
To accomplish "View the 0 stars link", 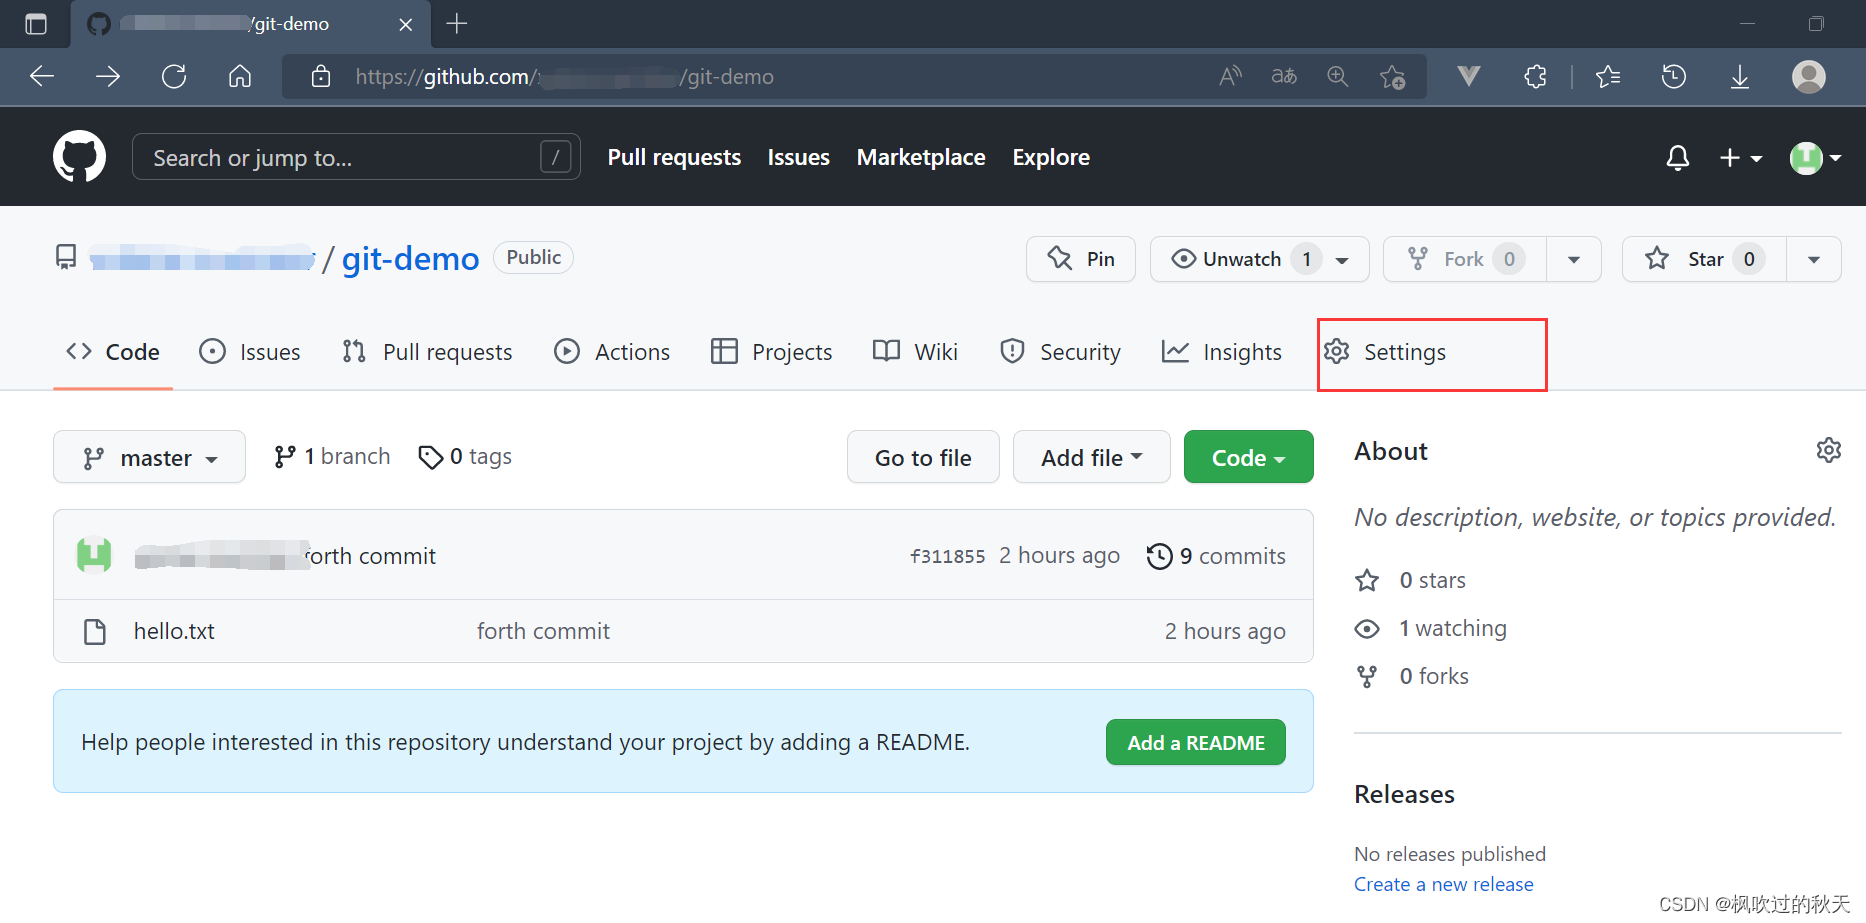I will [1411, 580].
